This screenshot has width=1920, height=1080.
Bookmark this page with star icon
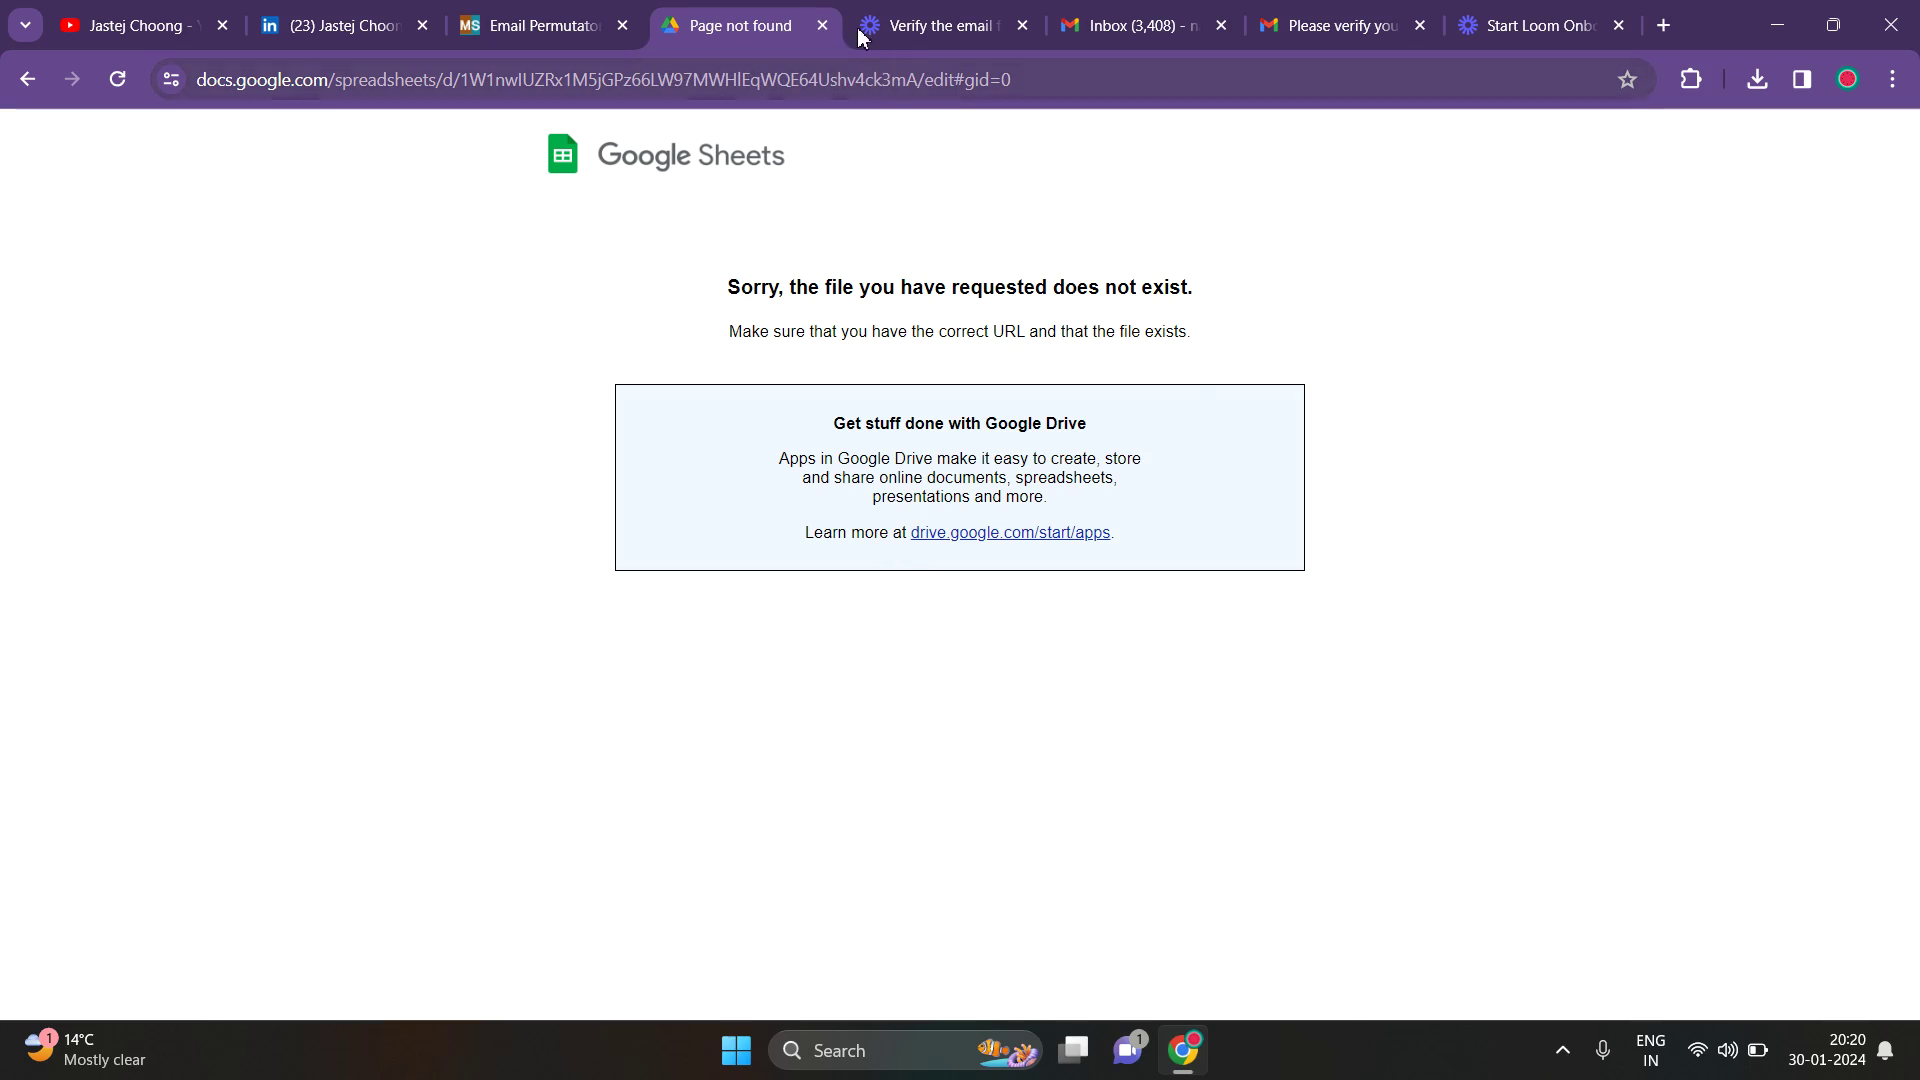[1627, 79]
